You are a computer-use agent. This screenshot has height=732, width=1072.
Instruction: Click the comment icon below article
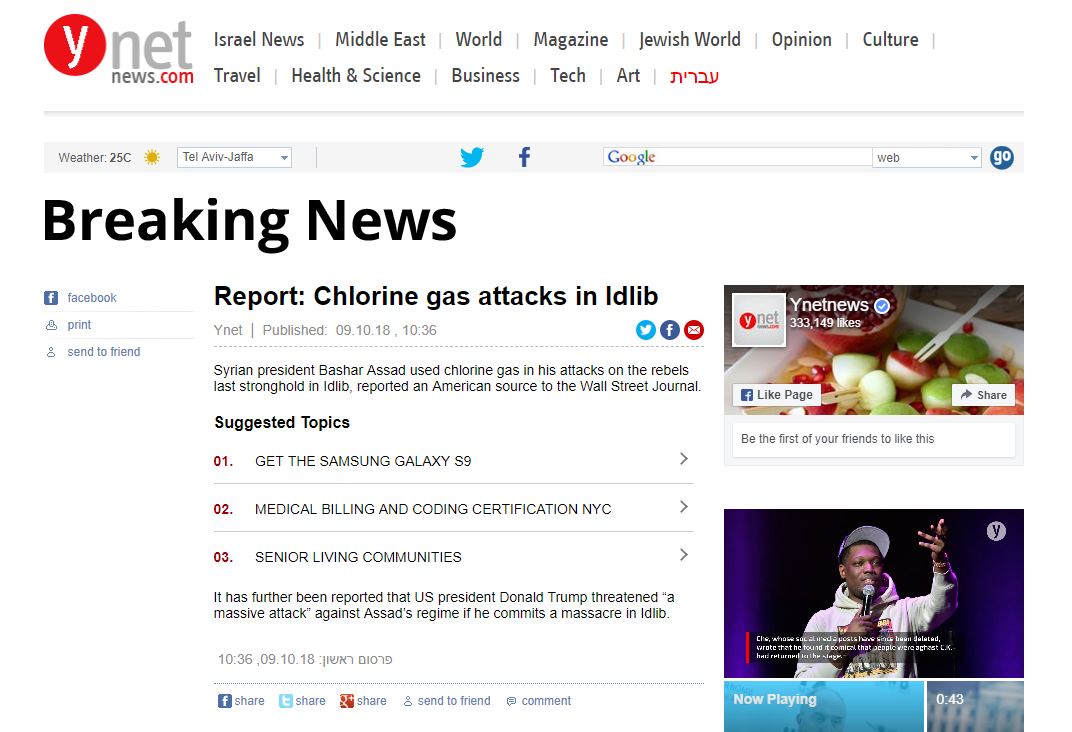[512, 701]
